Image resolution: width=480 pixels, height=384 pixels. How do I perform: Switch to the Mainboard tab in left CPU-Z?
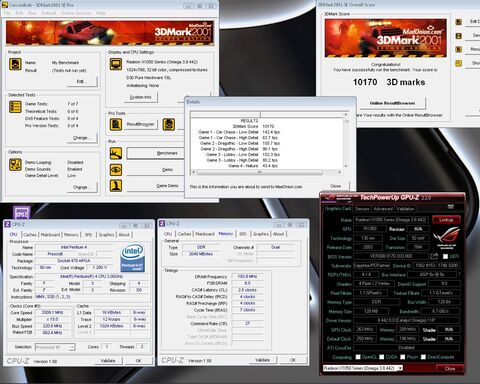point(50,235)
